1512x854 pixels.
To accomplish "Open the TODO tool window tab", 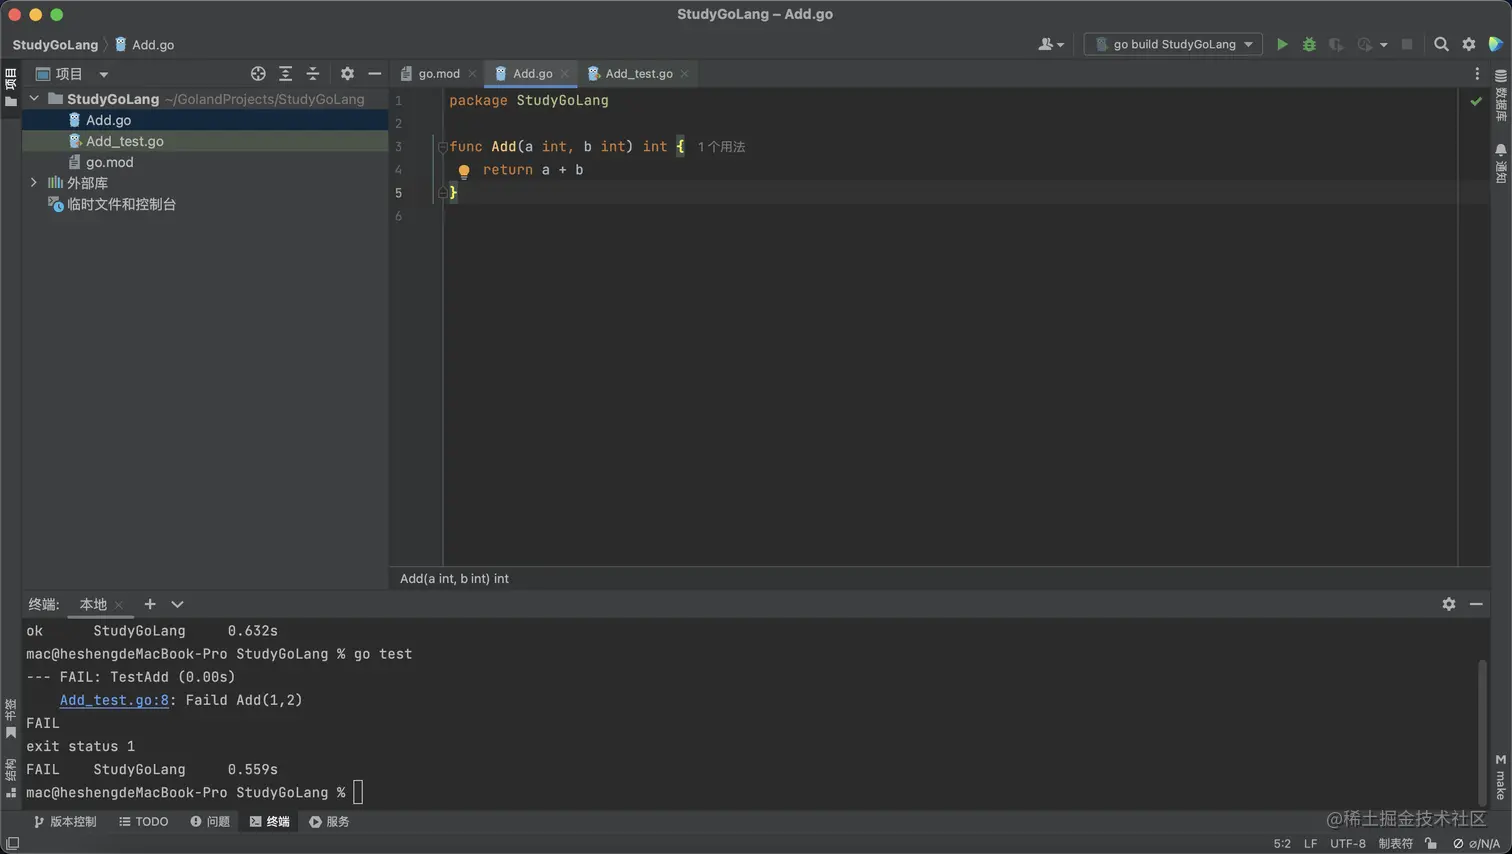I will (144, 822).
